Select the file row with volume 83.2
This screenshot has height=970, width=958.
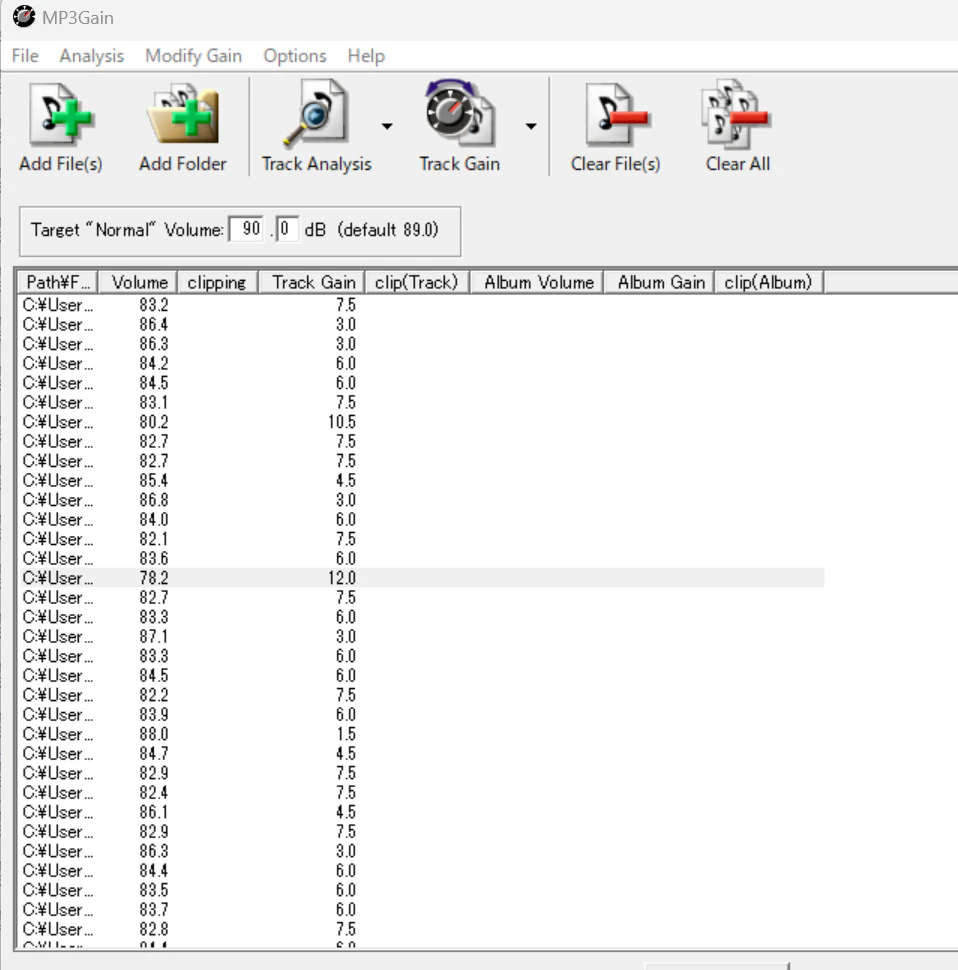click(x=422, y=305)
